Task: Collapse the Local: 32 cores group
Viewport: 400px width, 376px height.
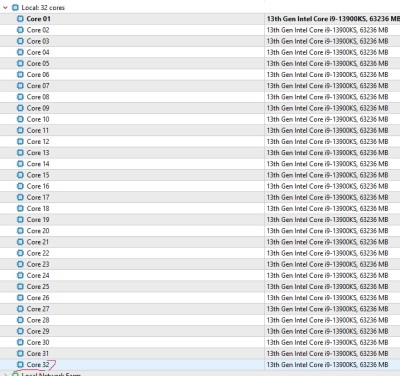Action: pos(5,7)
